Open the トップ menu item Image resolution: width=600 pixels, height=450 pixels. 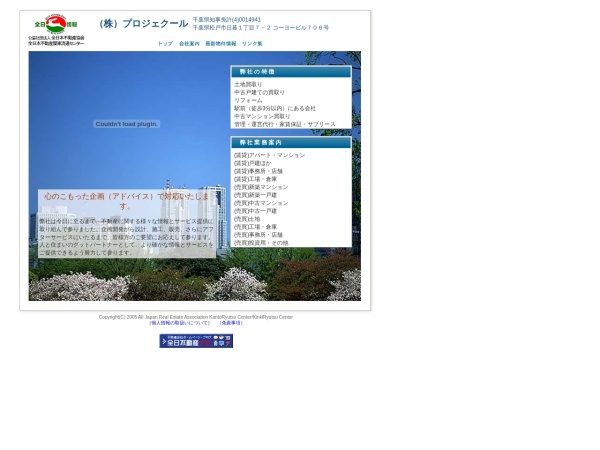tap(165, 44)
